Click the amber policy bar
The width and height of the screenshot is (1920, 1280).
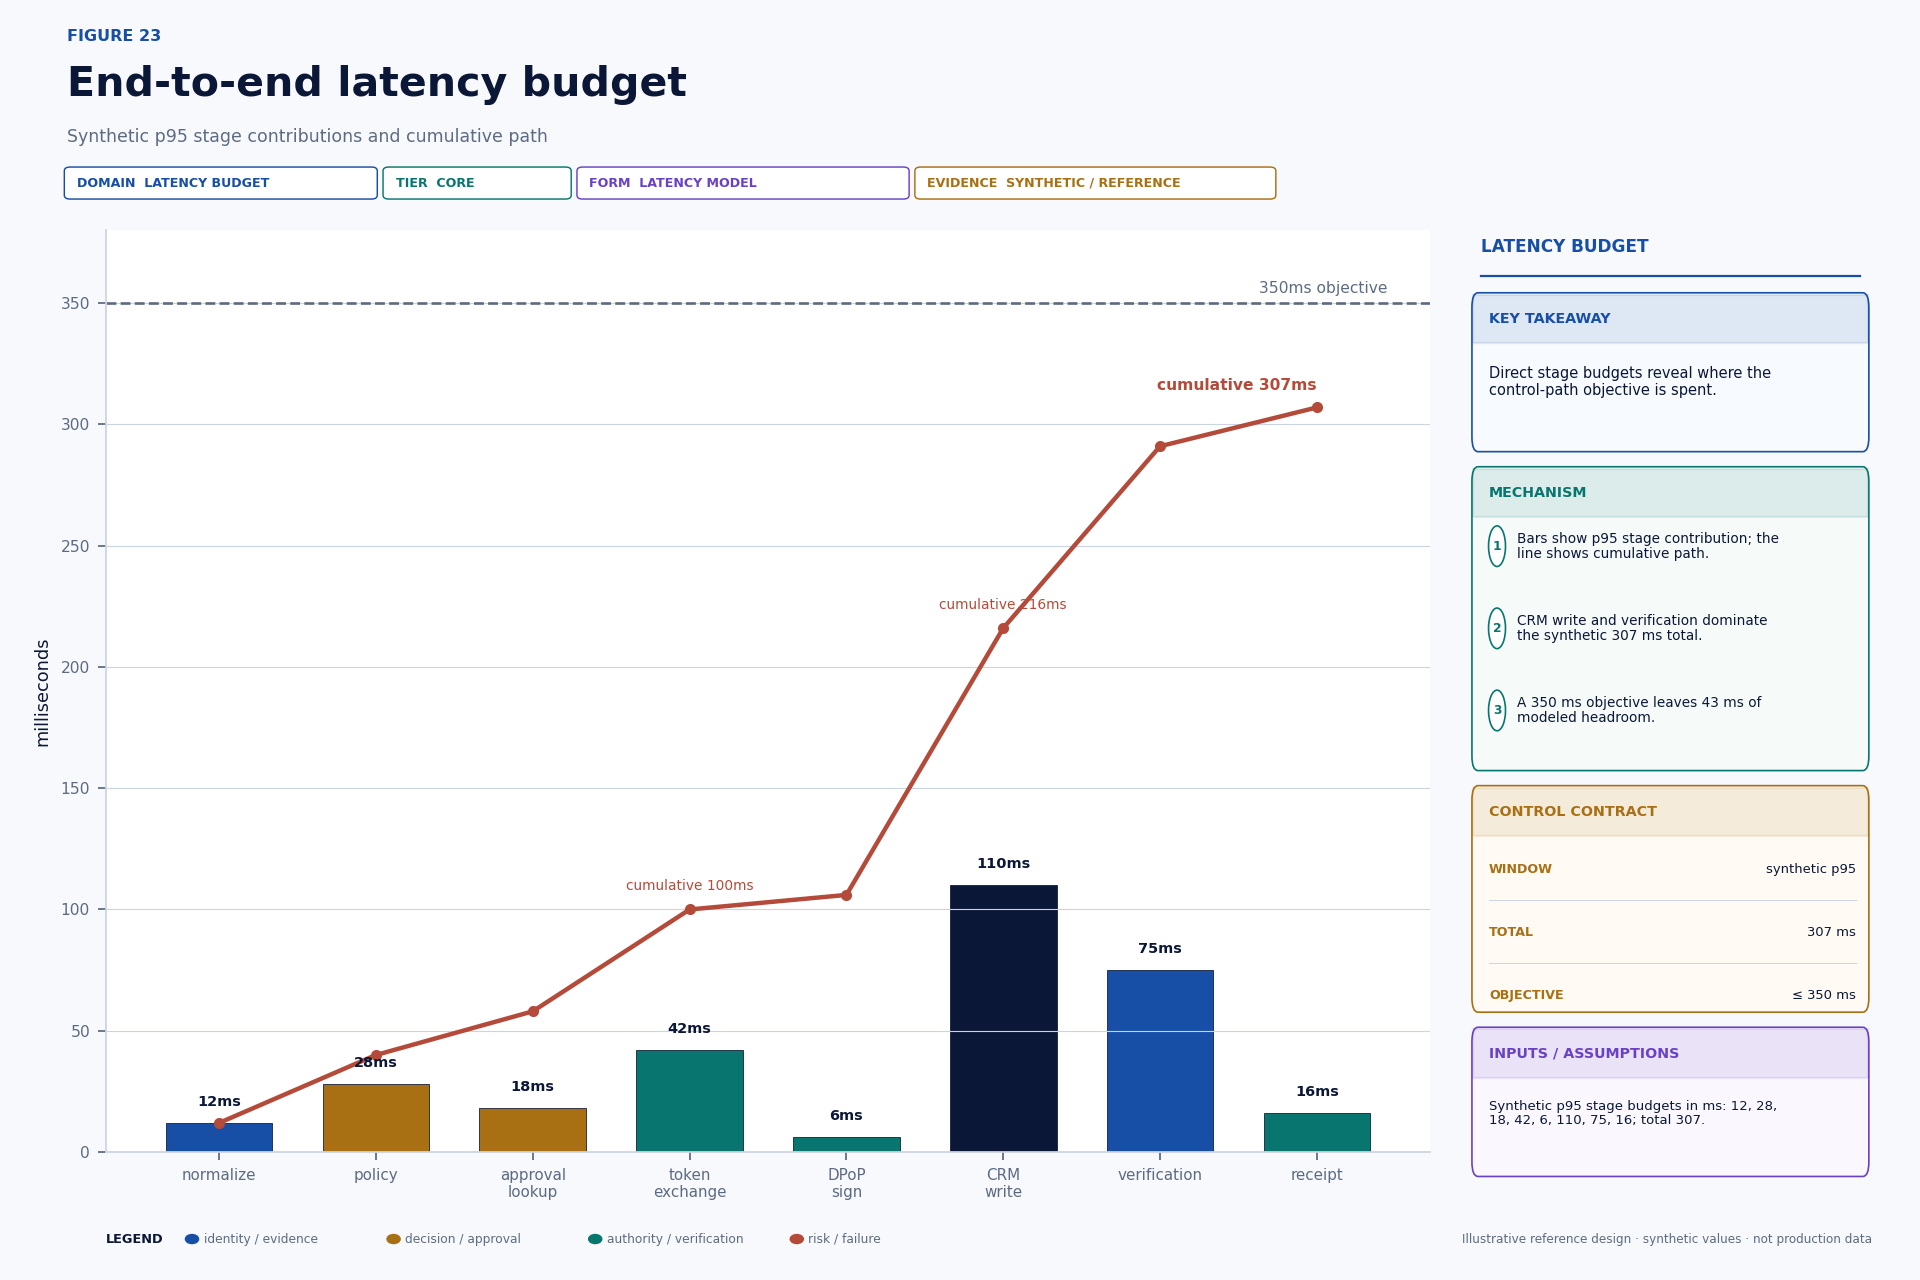376,1118
